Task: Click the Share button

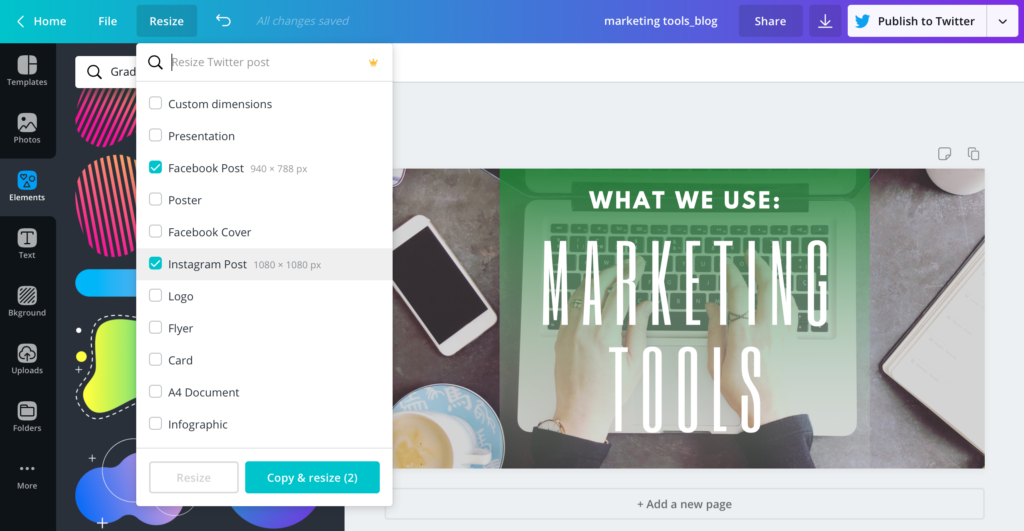Action: pos(770,21)
